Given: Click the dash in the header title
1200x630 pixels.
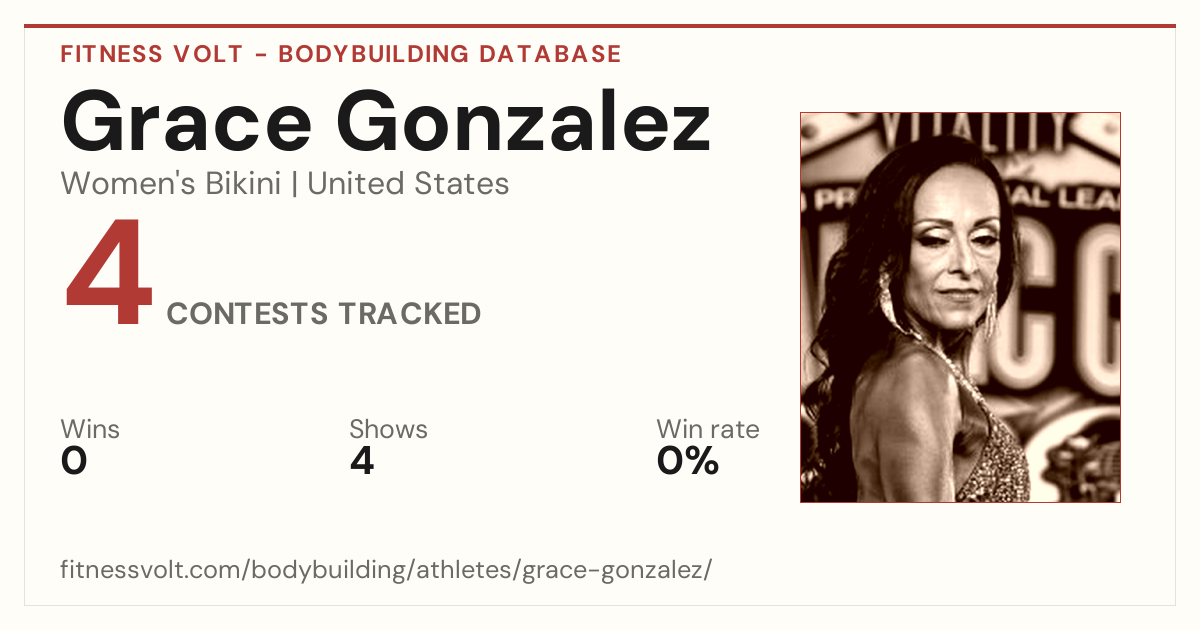Looking at the screenshot, I should click(x=260, y=55).
